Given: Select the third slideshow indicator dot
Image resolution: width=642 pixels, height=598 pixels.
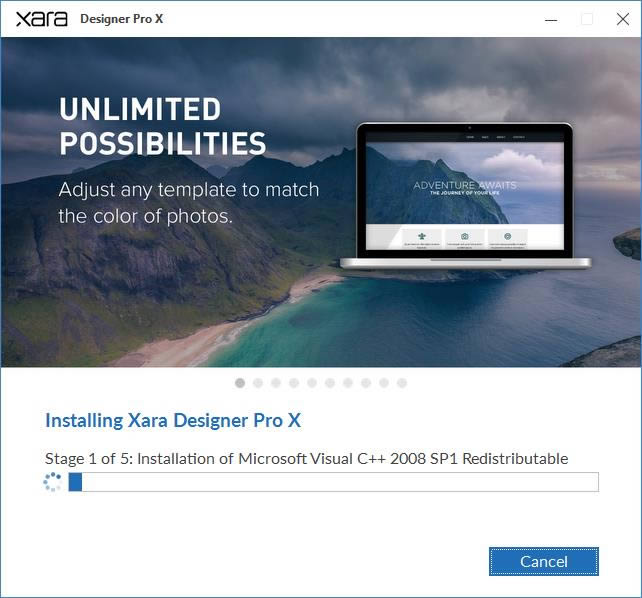Looking at the screenshot, I should 276,383.
